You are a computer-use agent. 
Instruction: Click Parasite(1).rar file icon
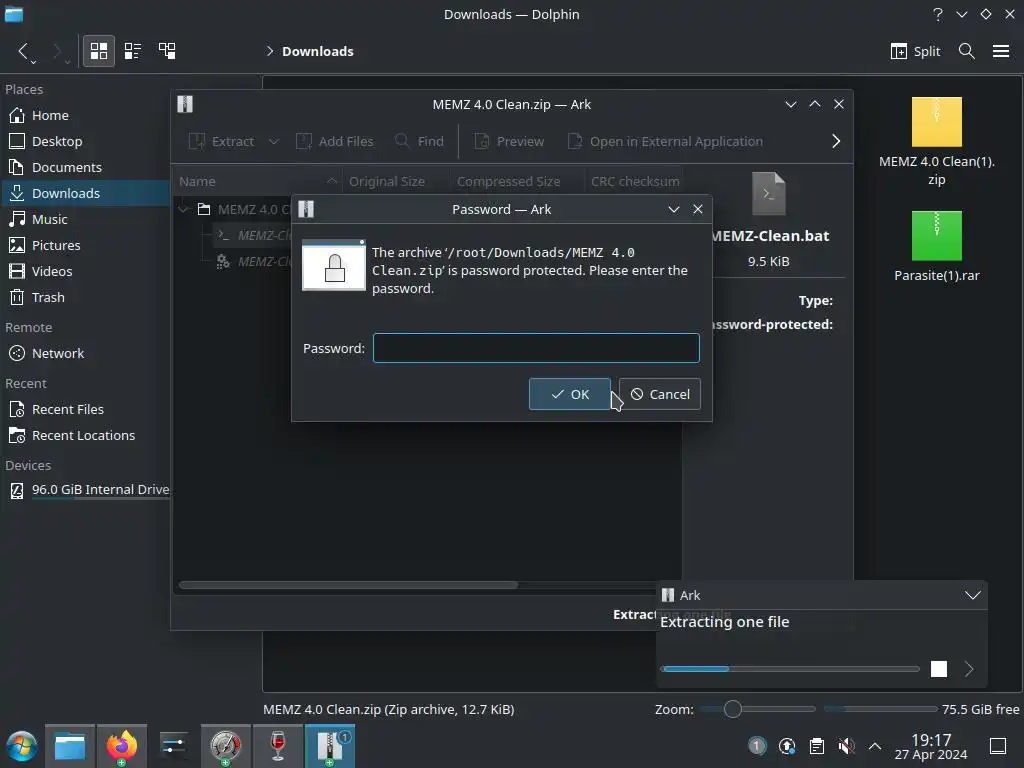(936, 236)
